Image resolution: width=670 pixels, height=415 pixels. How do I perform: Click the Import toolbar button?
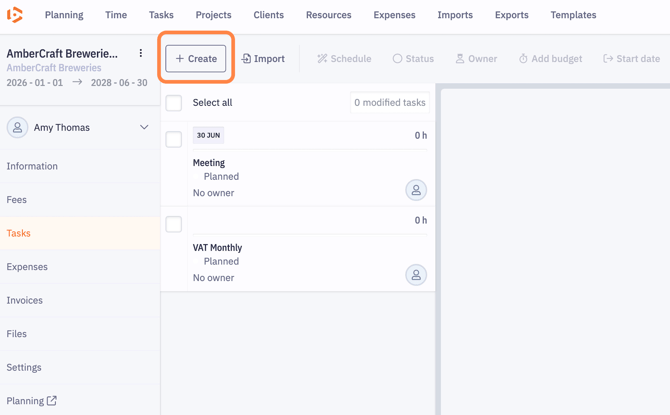pyautogui.click(x=264, y=59)
